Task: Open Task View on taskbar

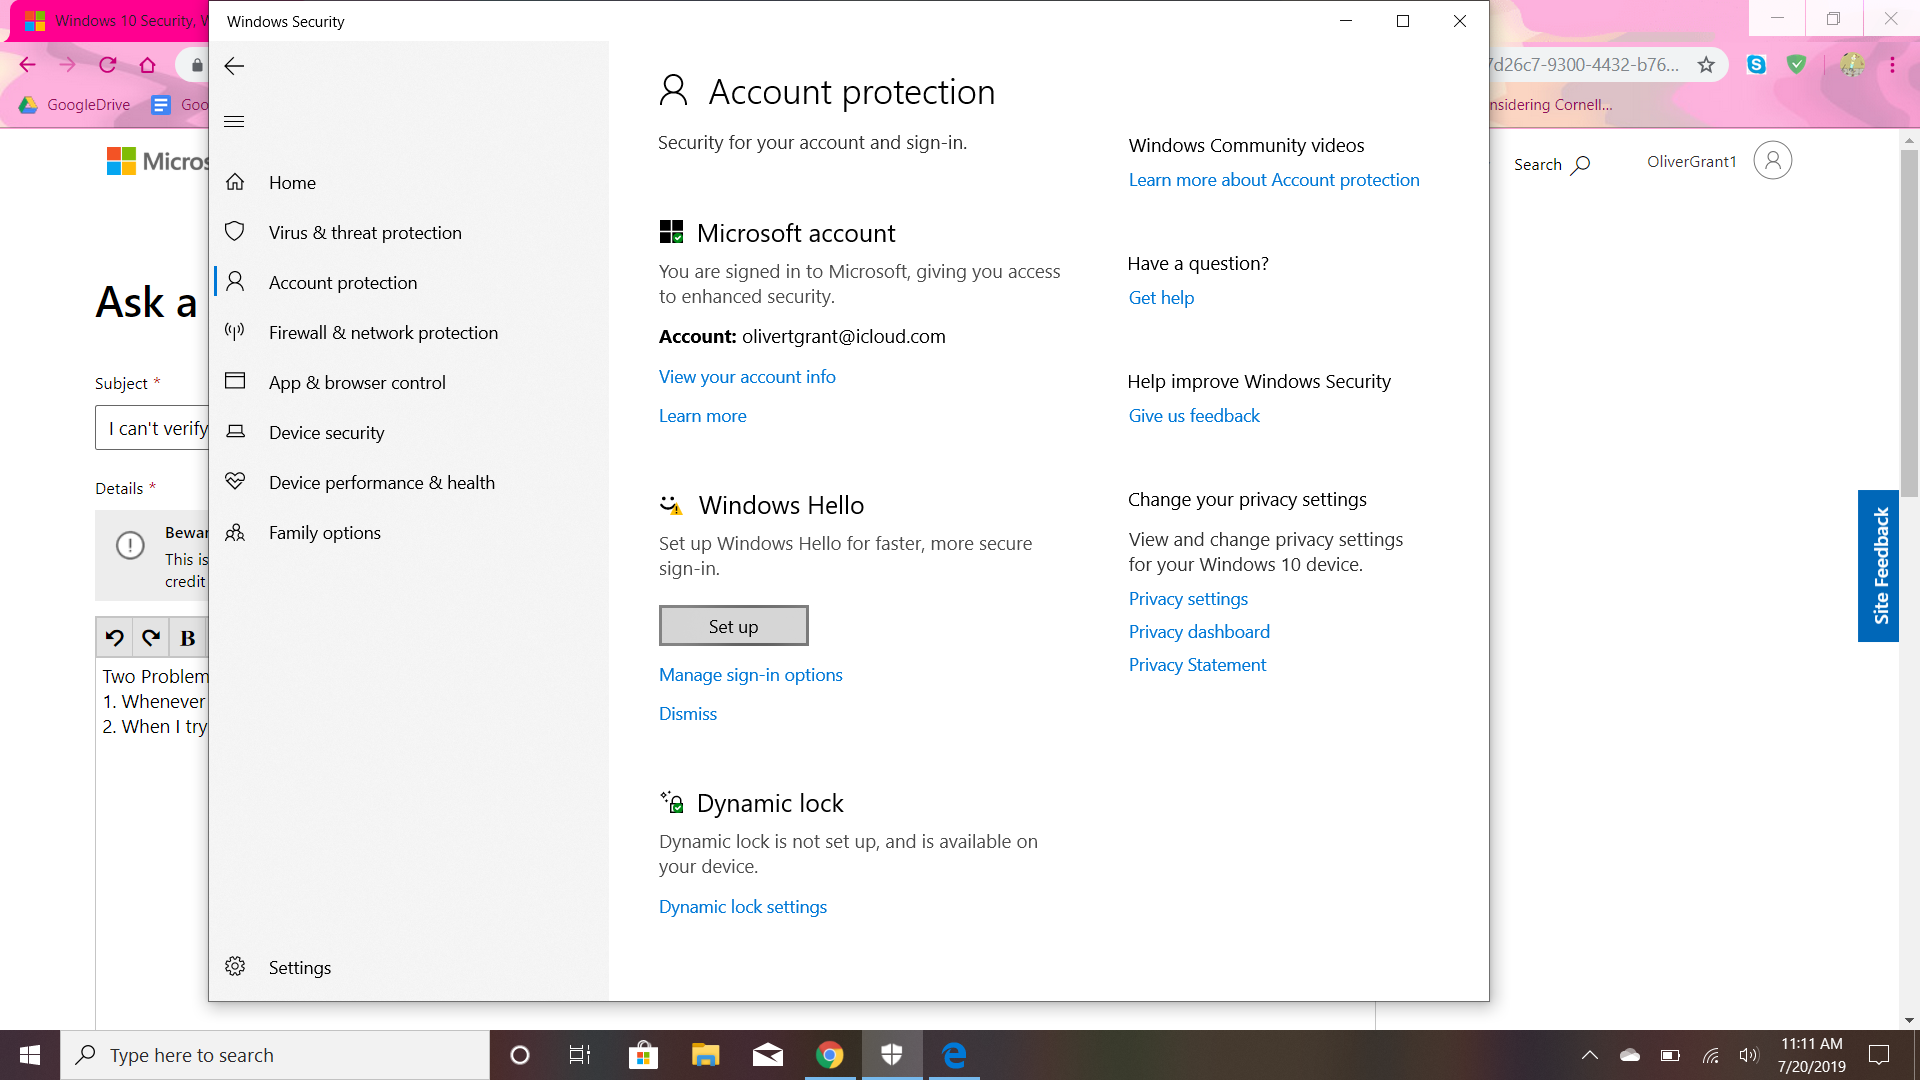Action: pyautogui.click(x=580, y=1055)
